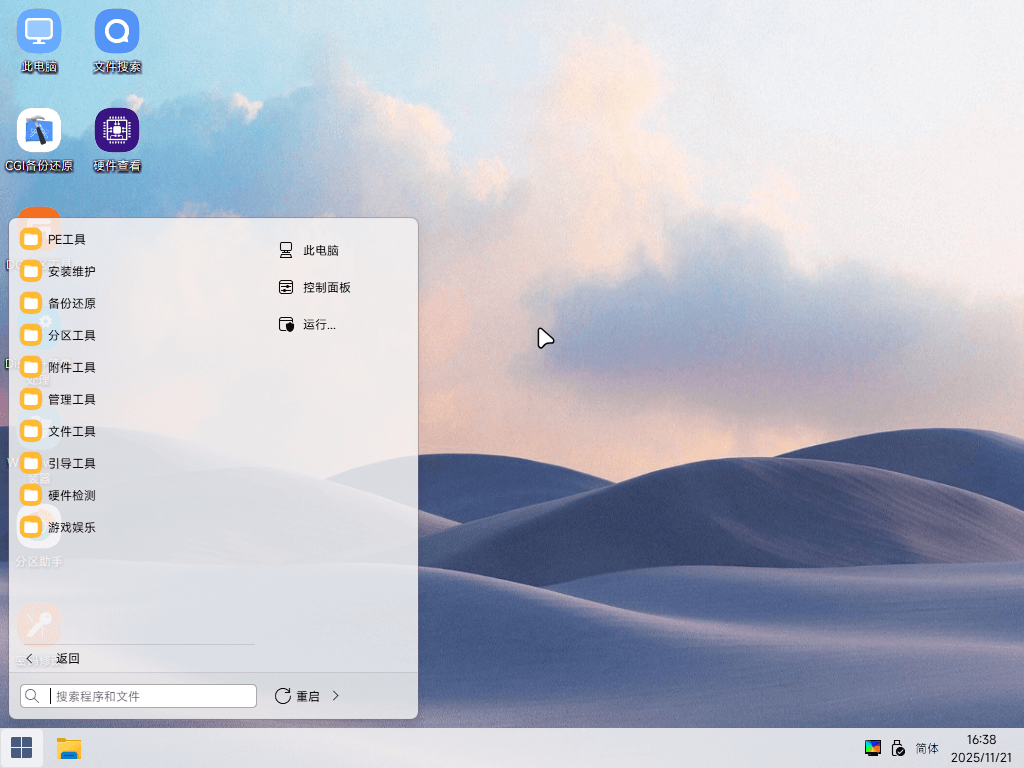The height and width of the screenshot is (768, 1024).
Task: Click the Start button on taskbar
Action: coord(22,748)
